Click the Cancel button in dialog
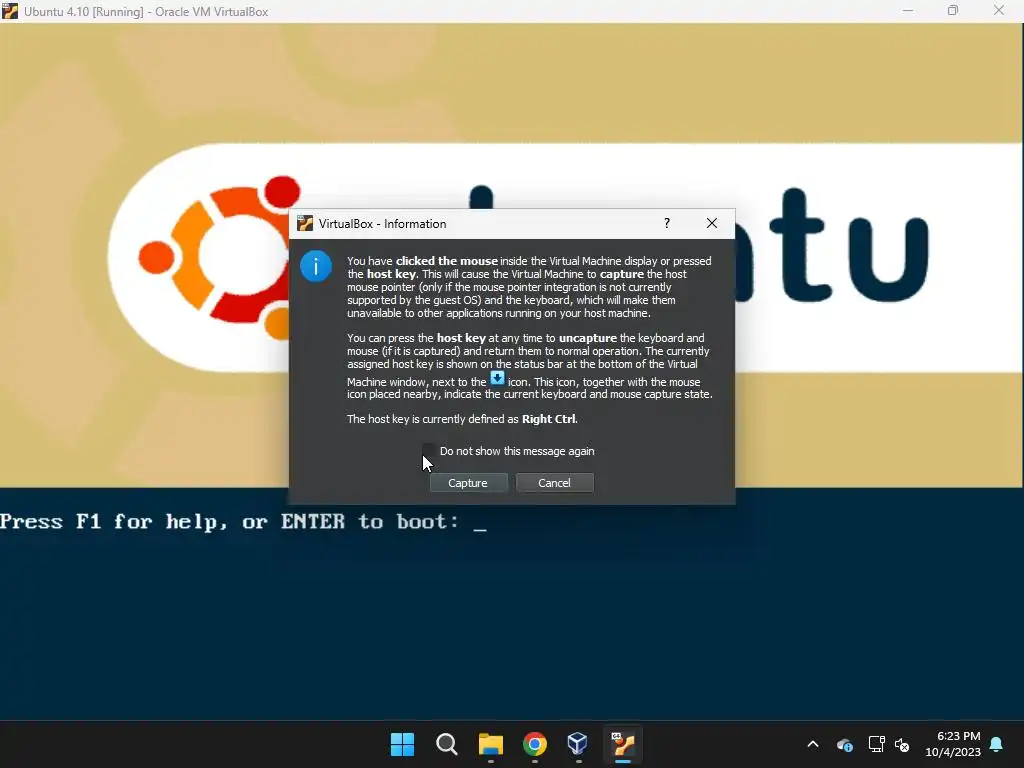Viewport: 1024px width, 768px height. coord(554,483)
